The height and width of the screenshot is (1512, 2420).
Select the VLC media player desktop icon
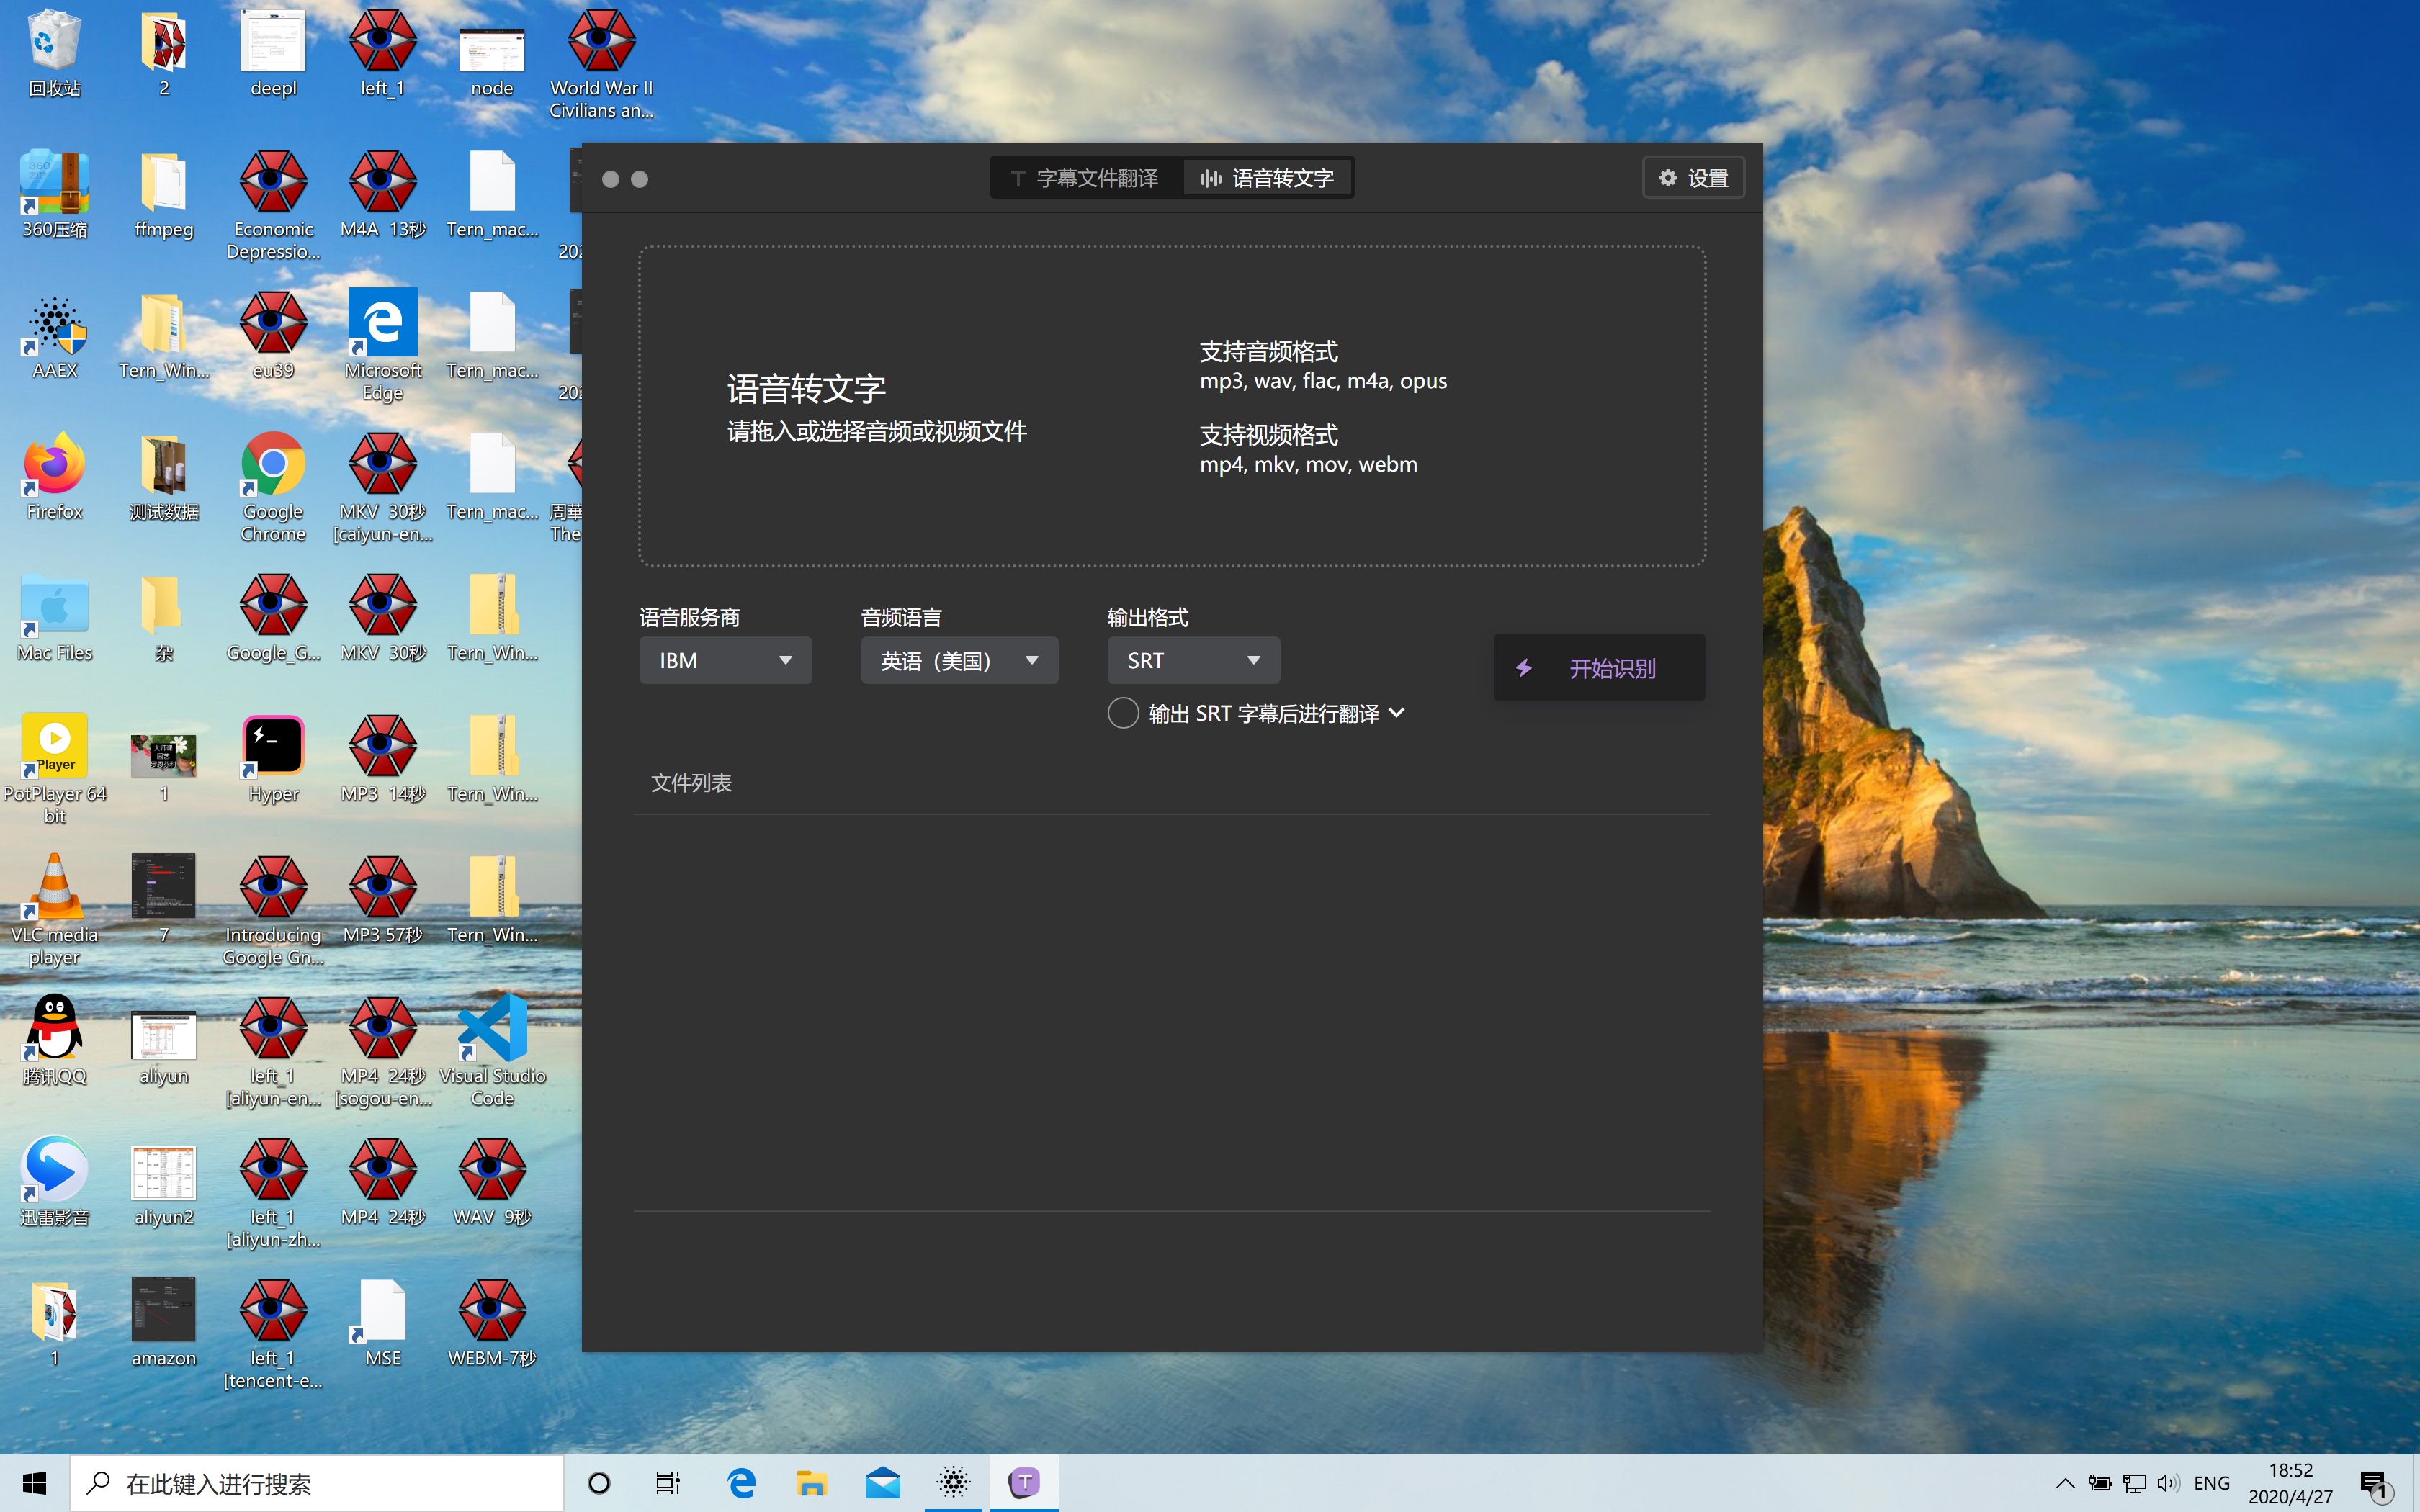pos(54,890)
